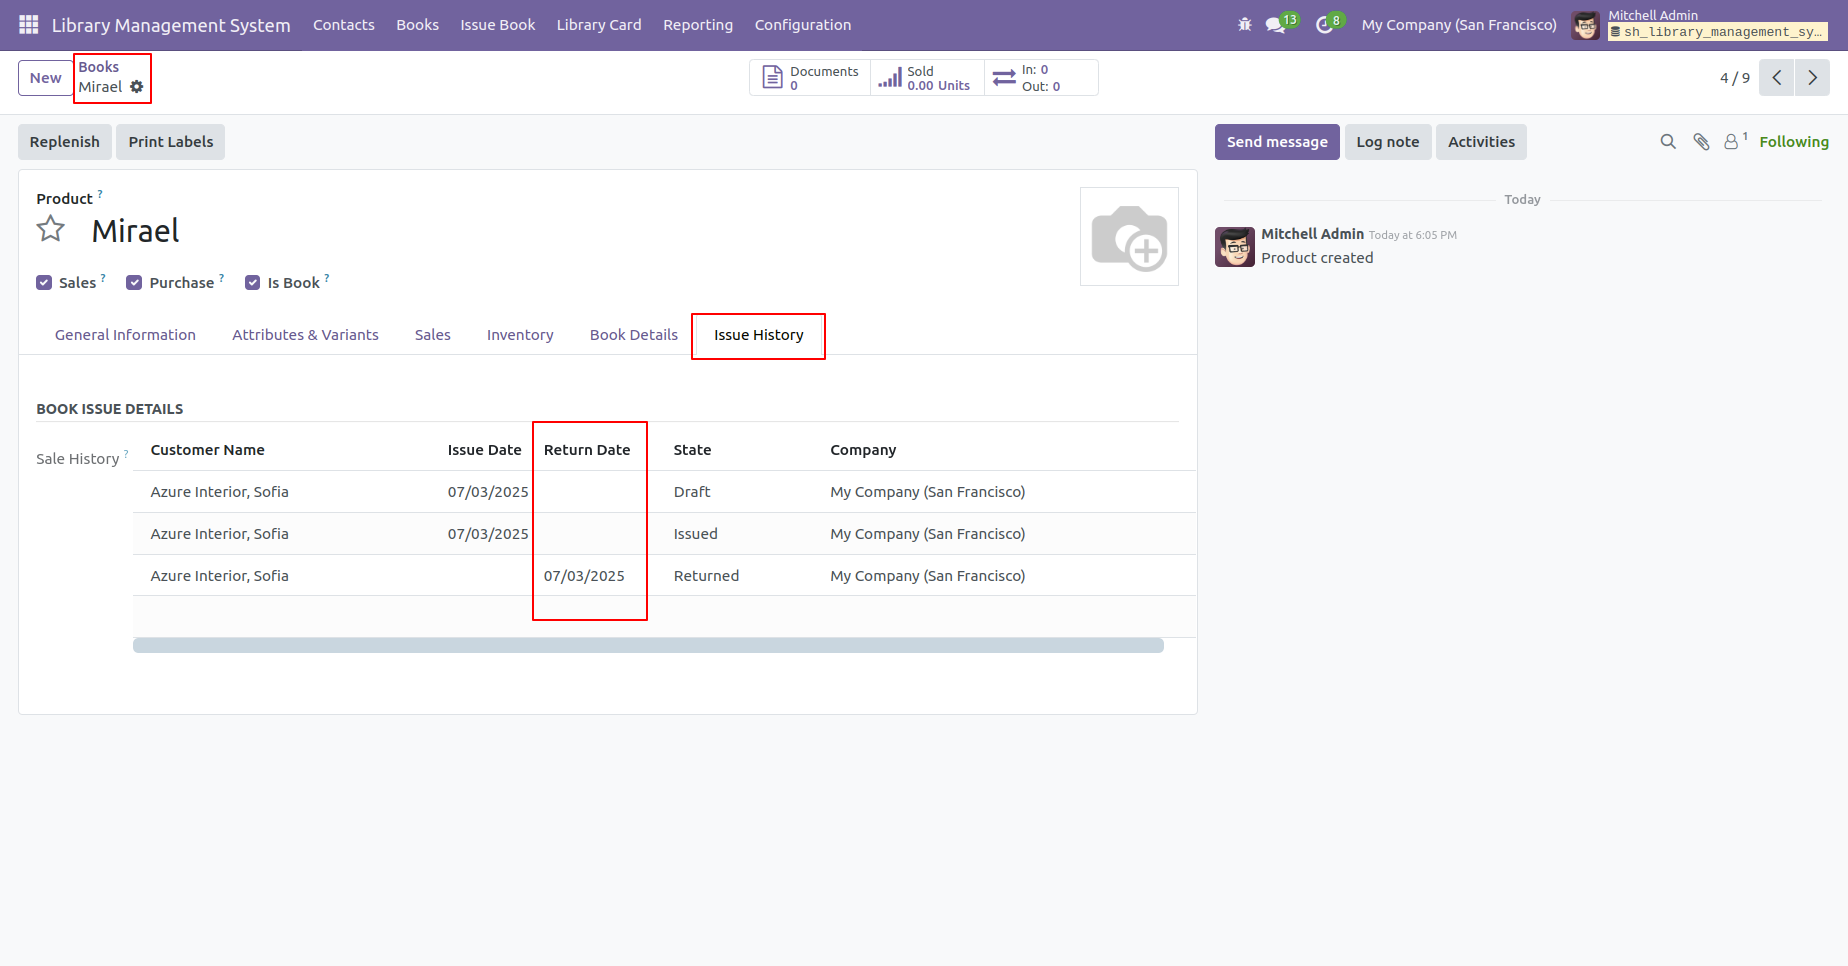Switch to General Information tab
Viewport: 1848px width, 966px height.
[x=125, y=335]
